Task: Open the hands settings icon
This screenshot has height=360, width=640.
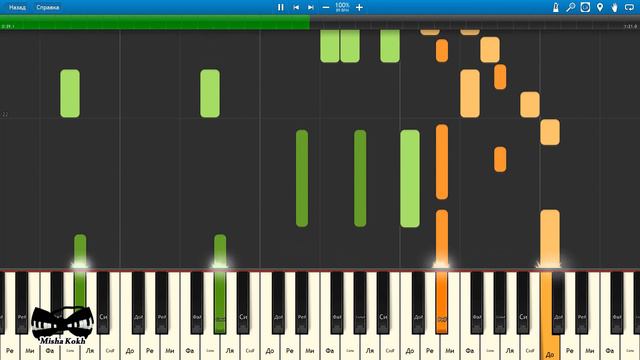Action: (614, 7)
